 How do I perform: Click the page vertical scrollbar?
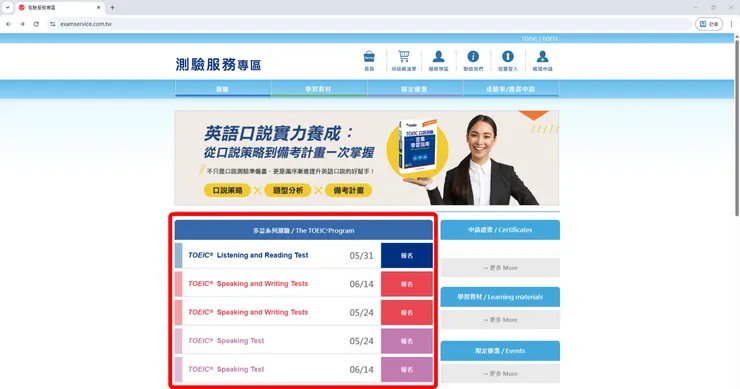[x=737, y=127]
